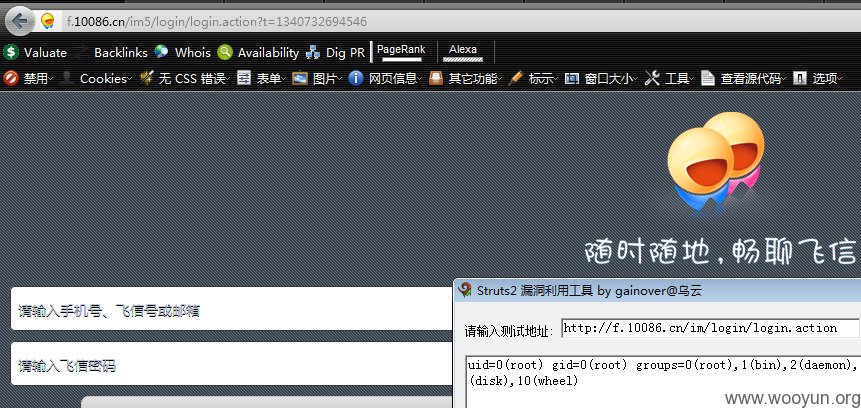This screenshot has width=861, height=408.
Task: Click the Whois globe icon
Action: tap(161, 52)
